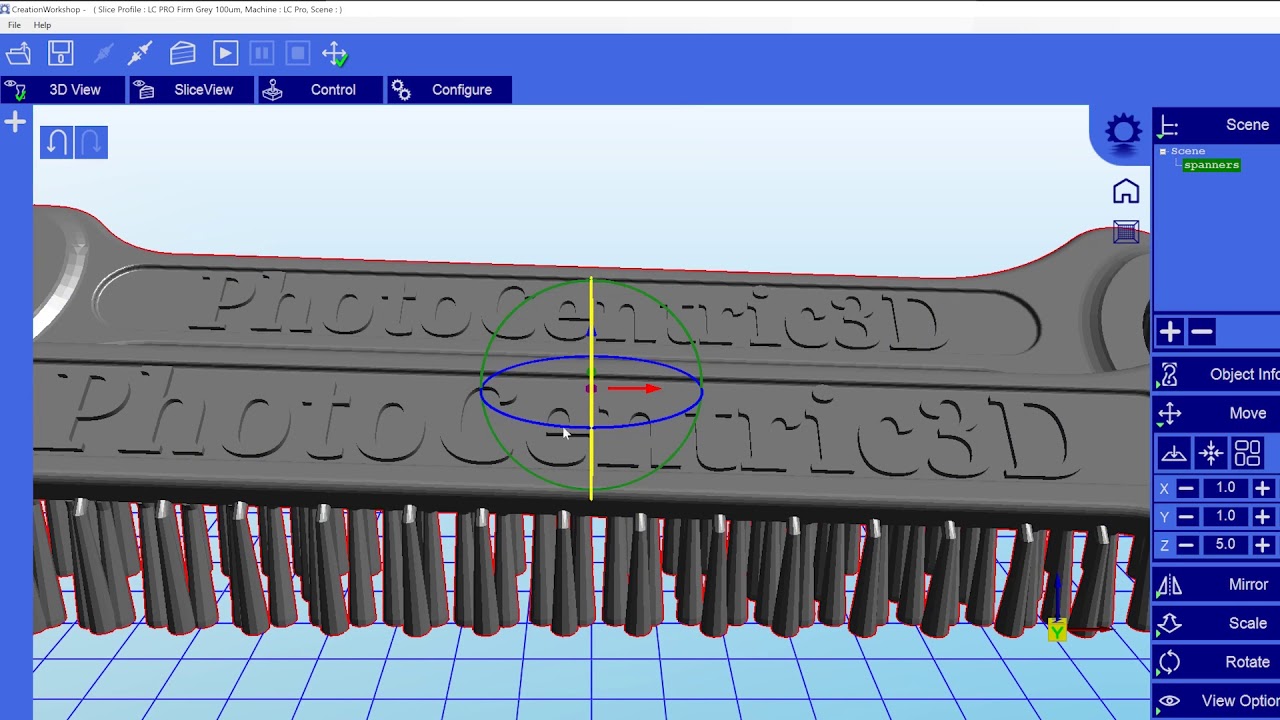Increase Y move with plus button
The width and height of the screenshot is (1280, 720).
(x=1262, y=516)
